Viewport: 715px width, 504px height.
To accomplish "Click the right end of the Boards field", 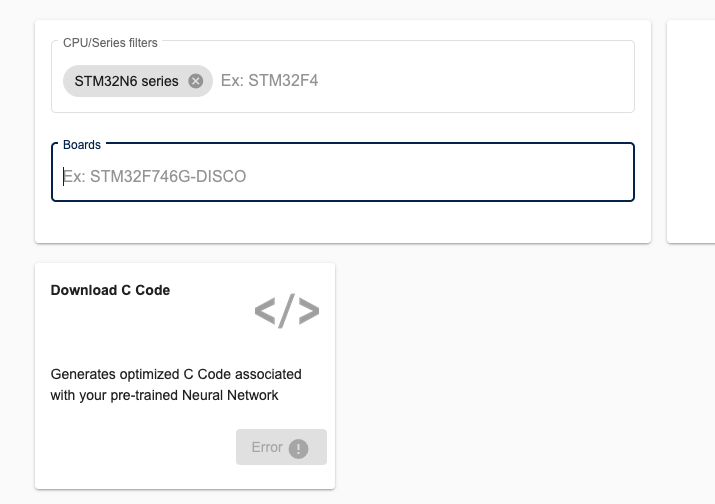I will (610, 177).
